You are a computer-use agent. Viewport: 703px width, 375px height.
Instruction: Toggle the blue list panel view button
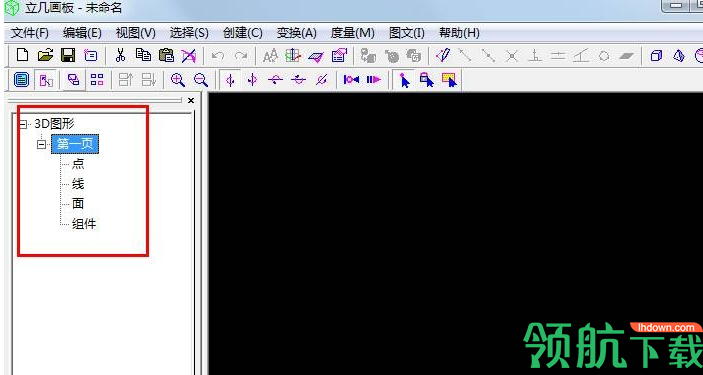pos(22,80)
